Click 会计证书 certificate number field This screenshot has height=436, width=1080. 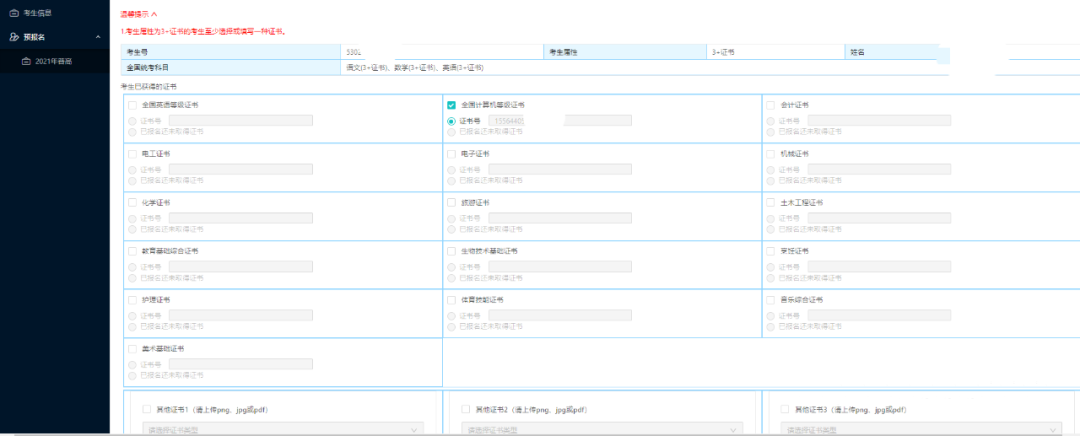point(880,121)
